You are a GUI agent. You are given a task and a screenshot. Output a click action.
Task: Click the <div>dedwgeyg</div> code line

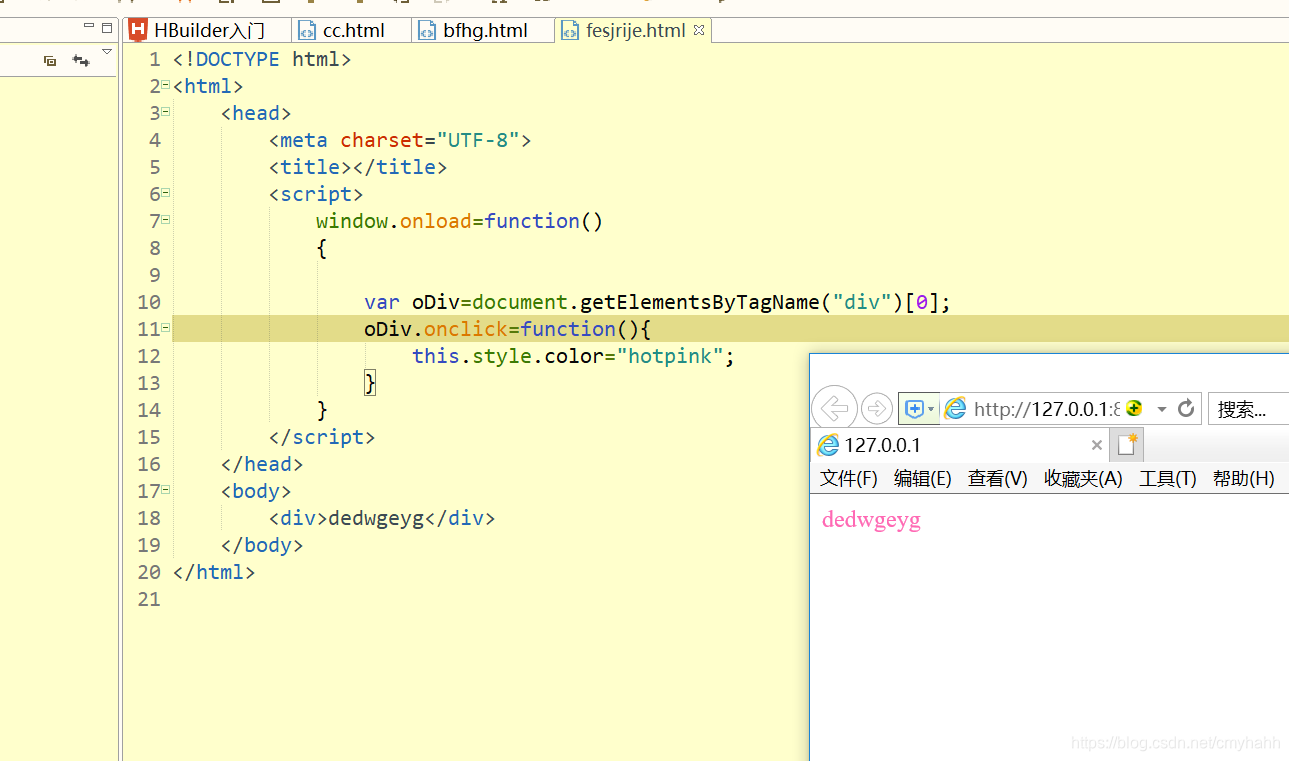(382, 518)
